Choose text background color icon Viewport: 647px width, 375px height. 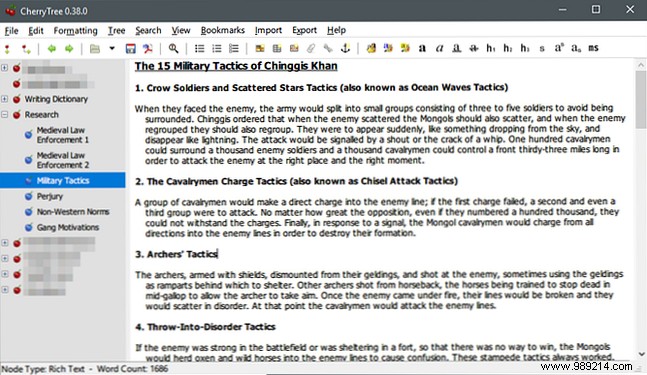pos(405,48)
